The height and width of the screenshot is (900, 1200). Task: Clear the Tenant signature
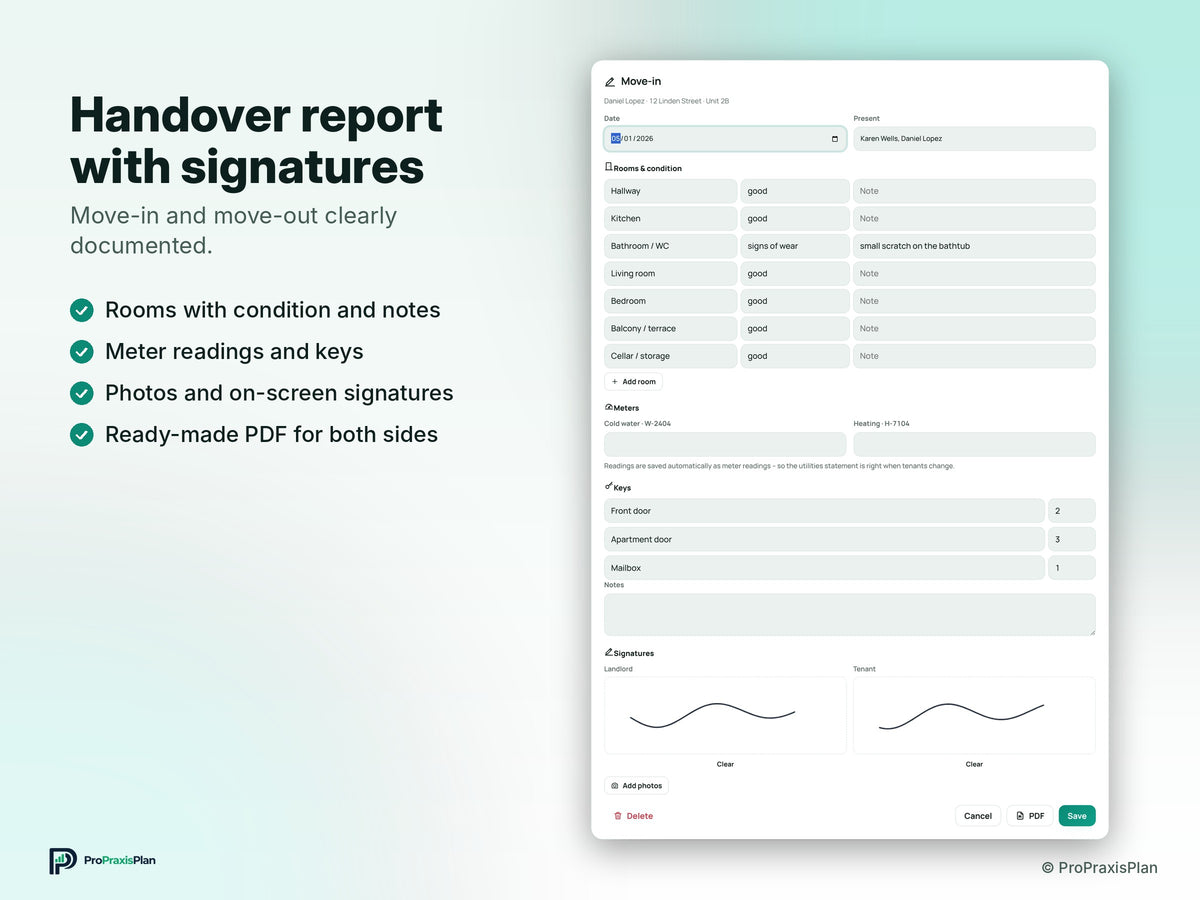974,764
